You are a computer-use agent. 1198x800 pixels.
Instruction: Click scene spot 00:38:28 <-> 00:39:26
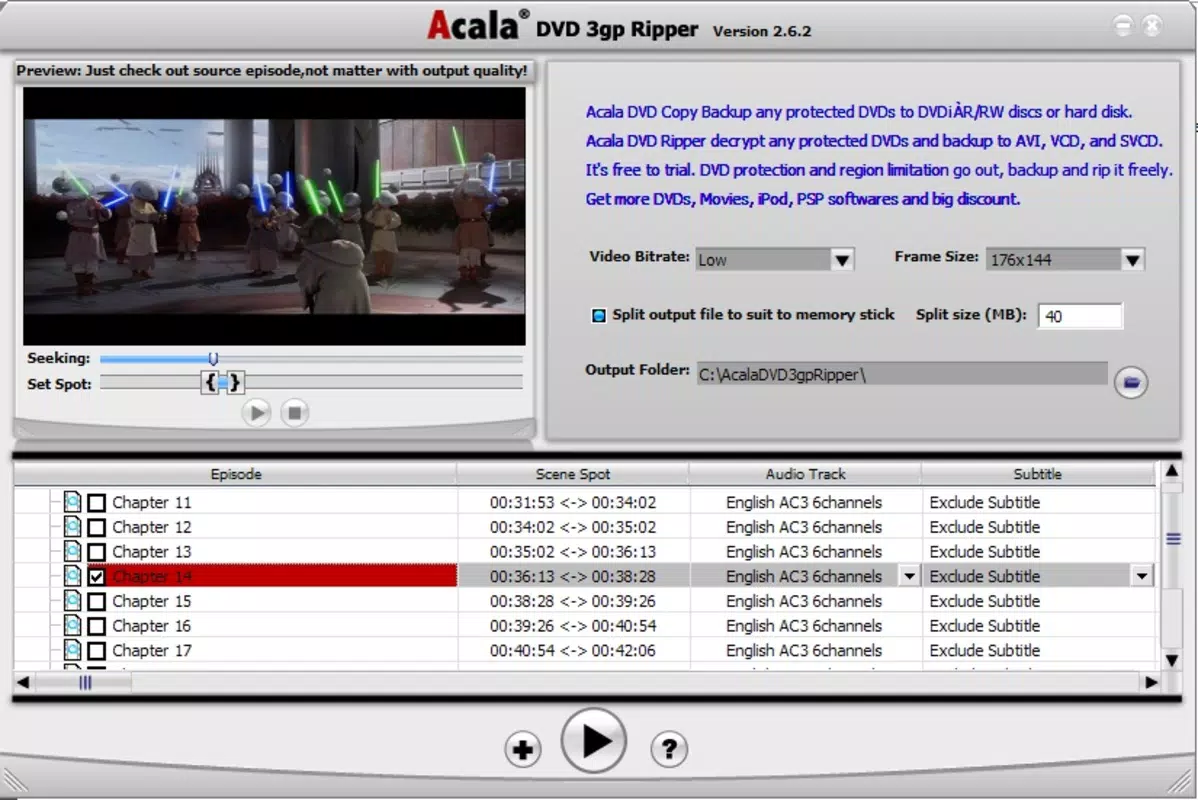click(x=573, y=601)
